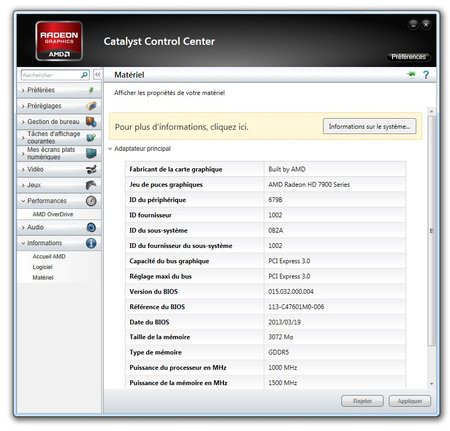
Task: Click 'ID du fournisseur du sous-système' label
Action: [181, 246]
